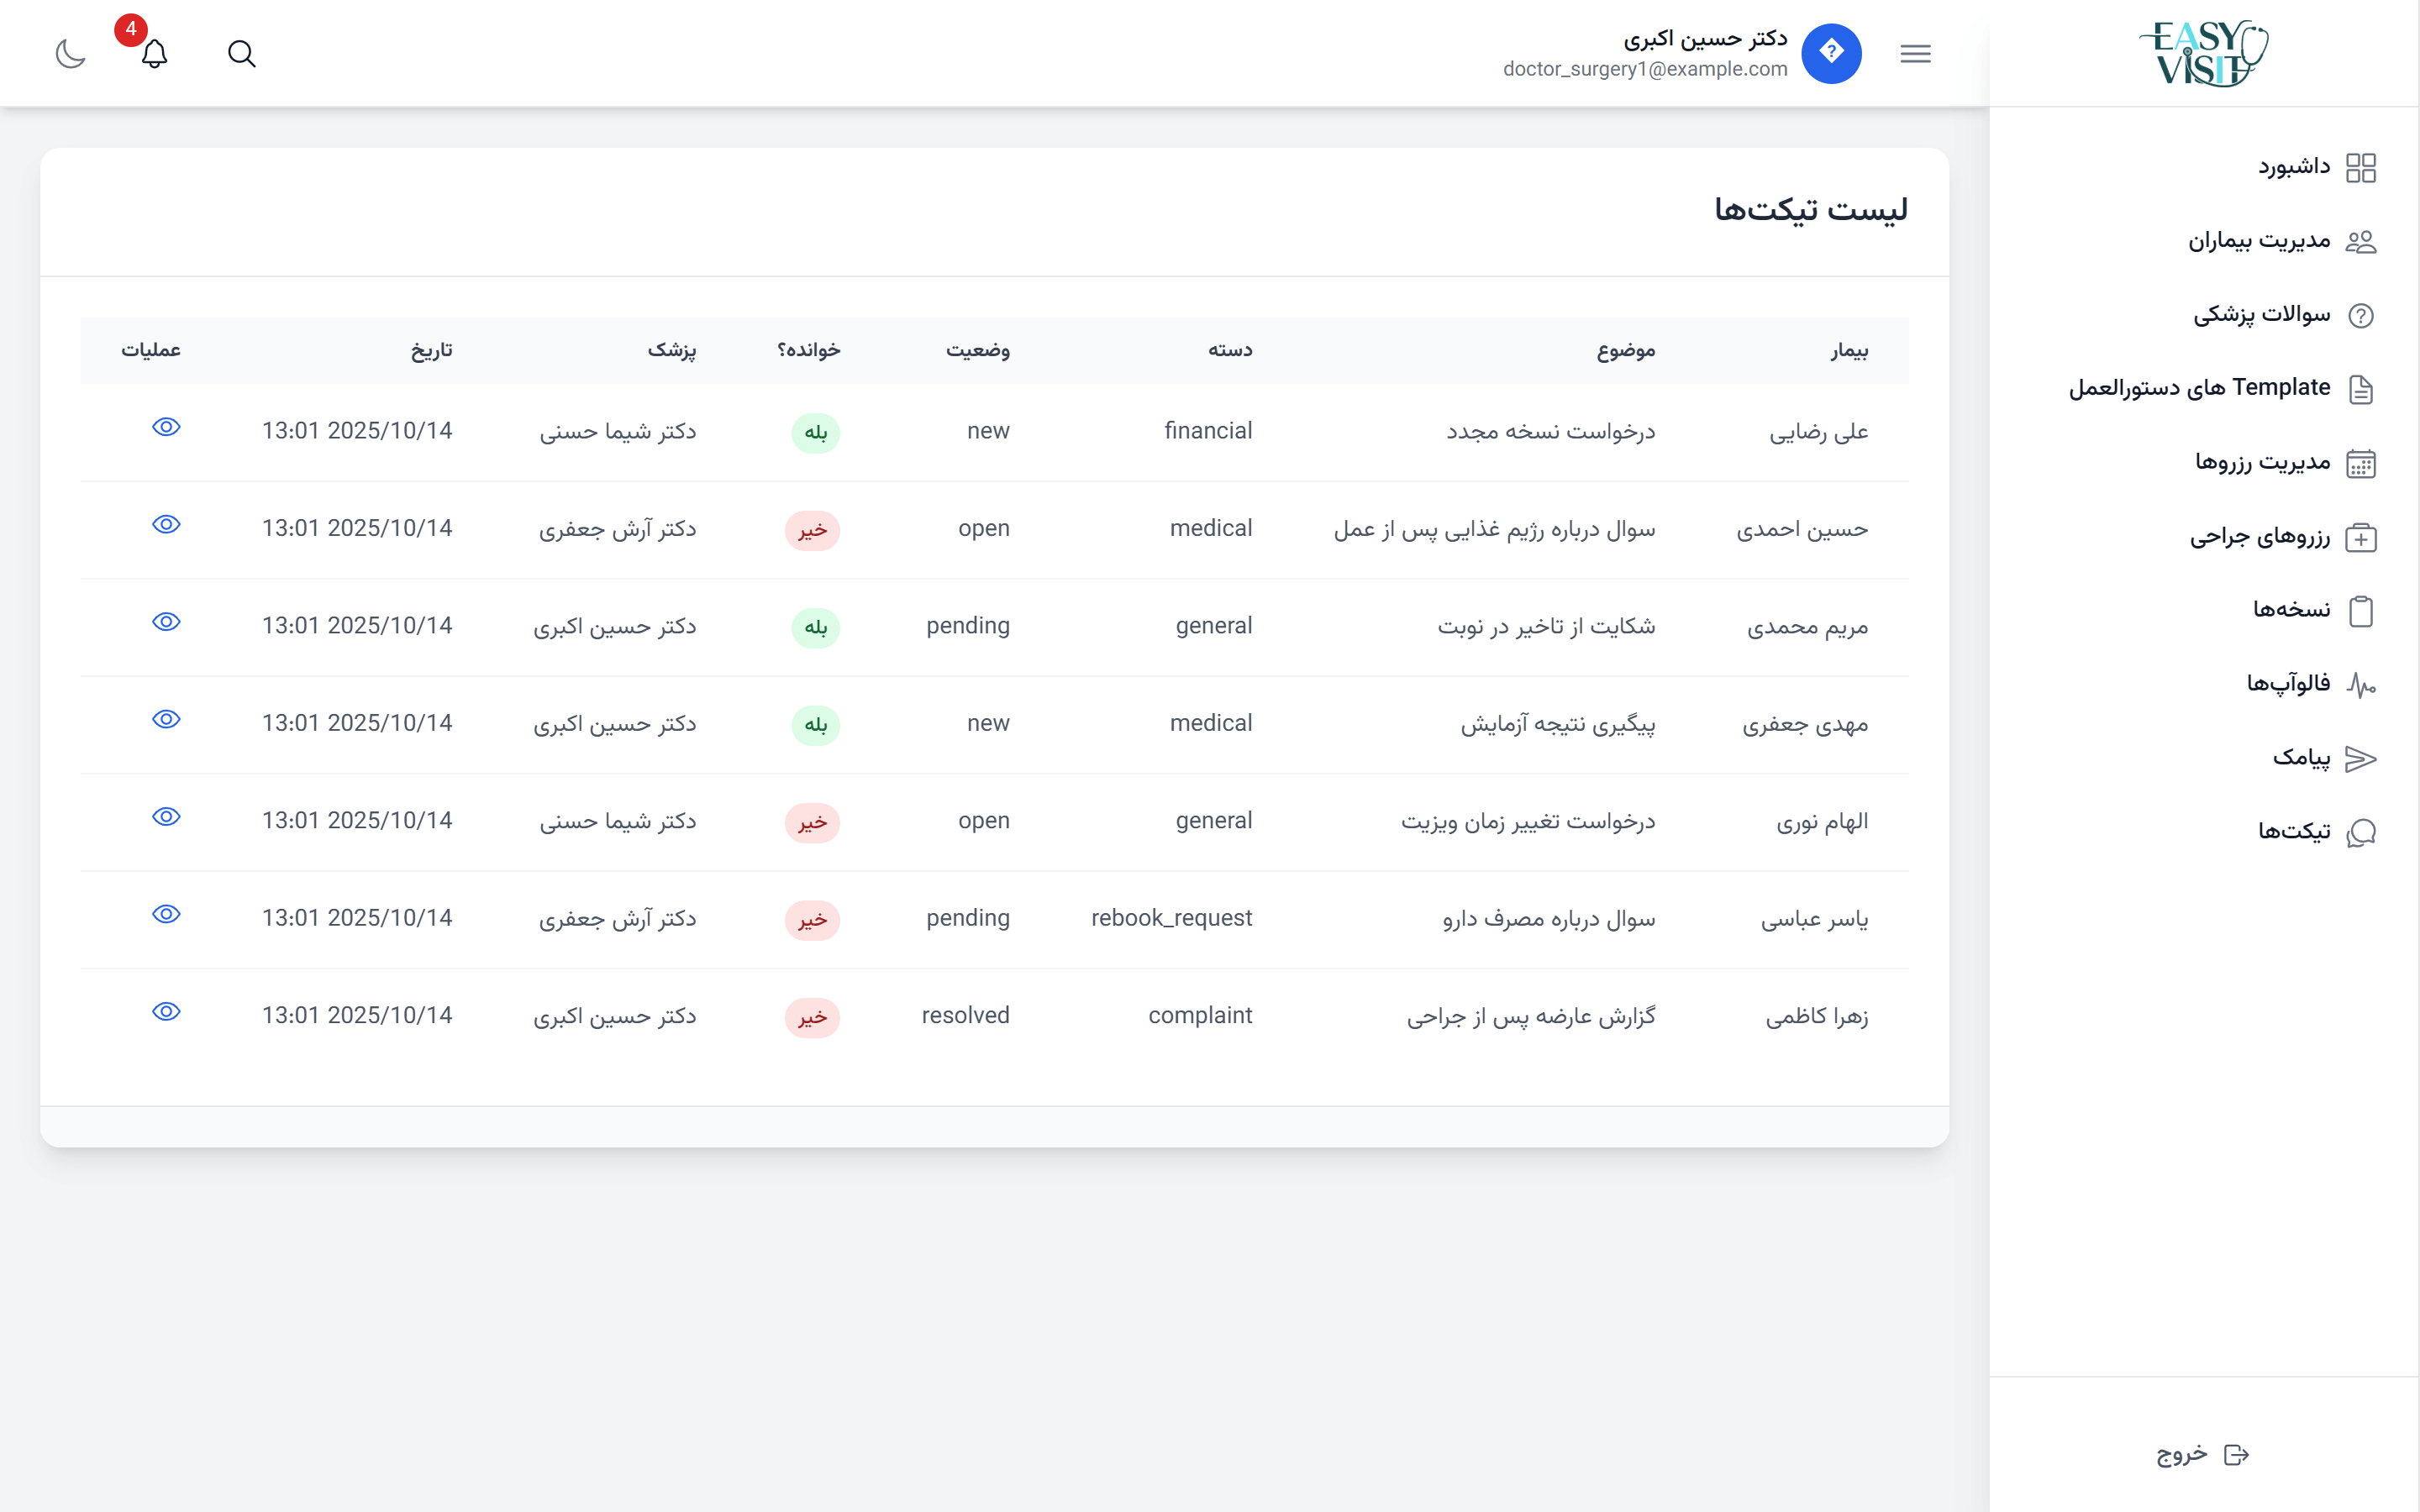Open پیامک in the sidebar
This screenshot has height=1512, width=2420.
click(x=2301, y=759)
